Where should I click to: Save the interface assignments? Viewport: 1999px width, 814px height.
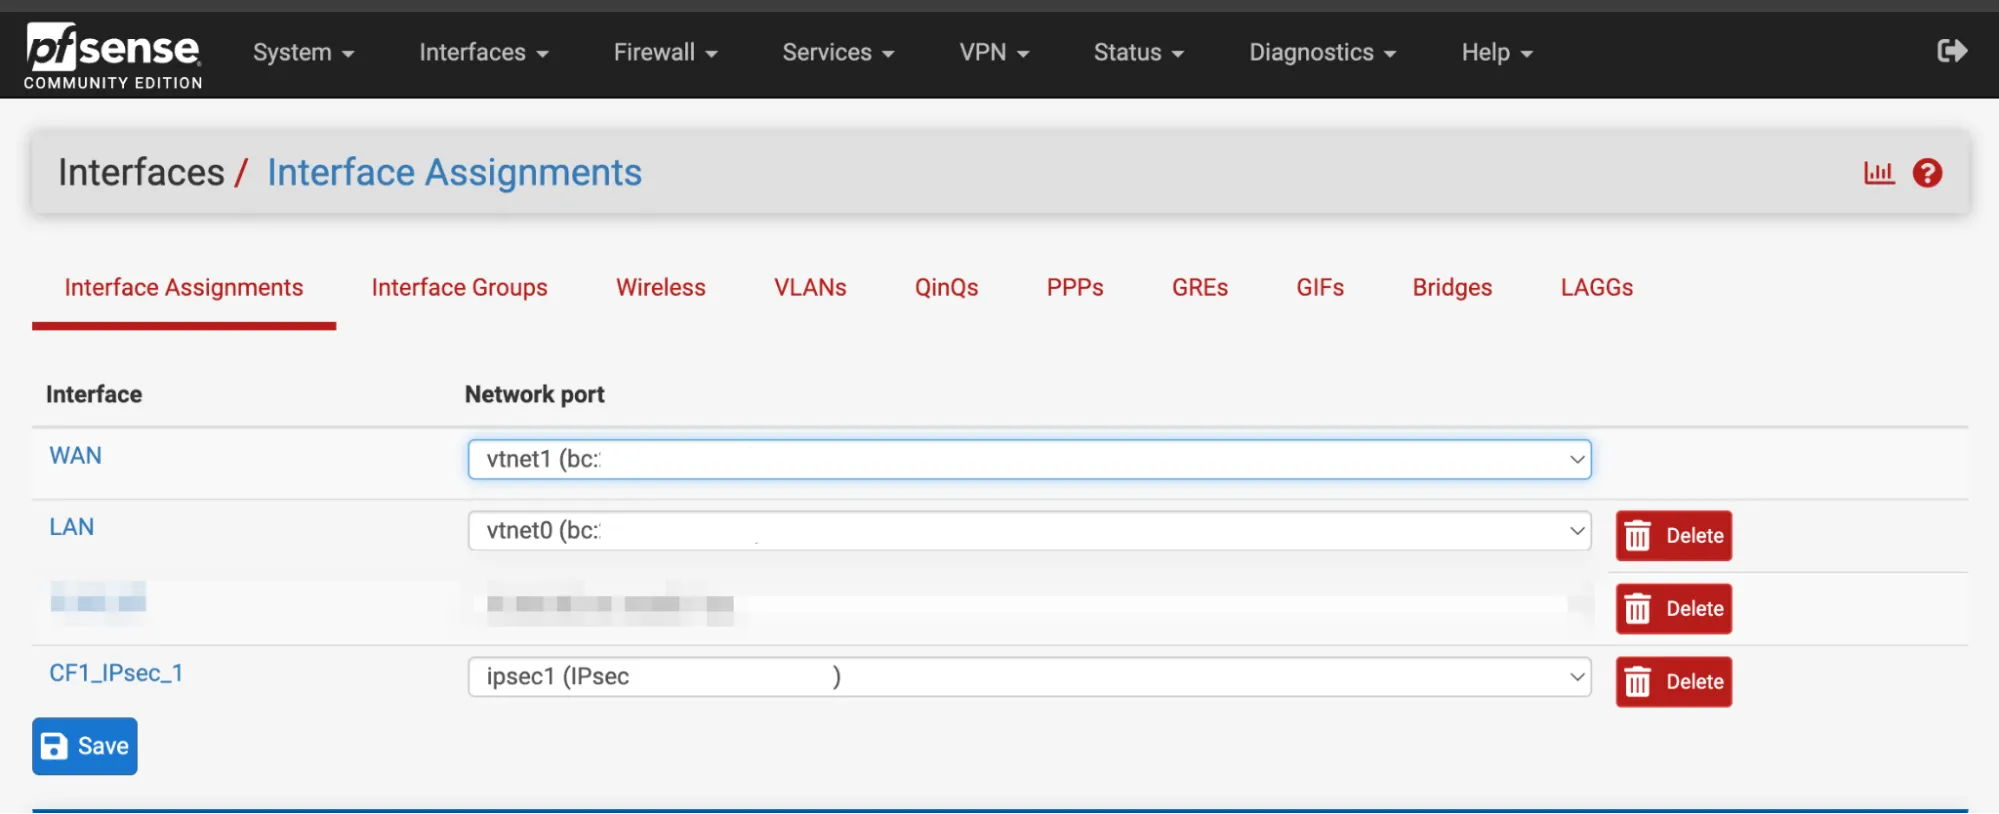[85, 746]
